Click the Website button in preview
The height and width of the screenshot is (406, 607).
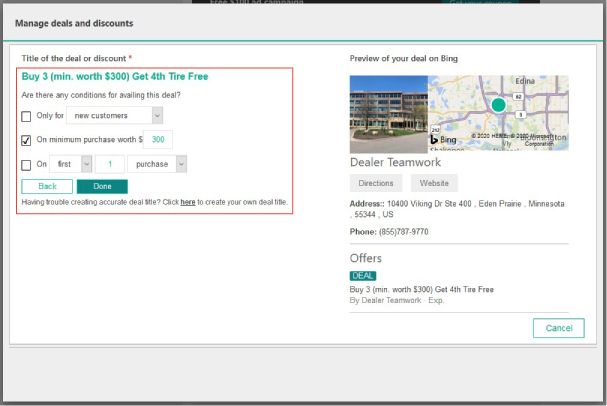(x=434, y=183)
